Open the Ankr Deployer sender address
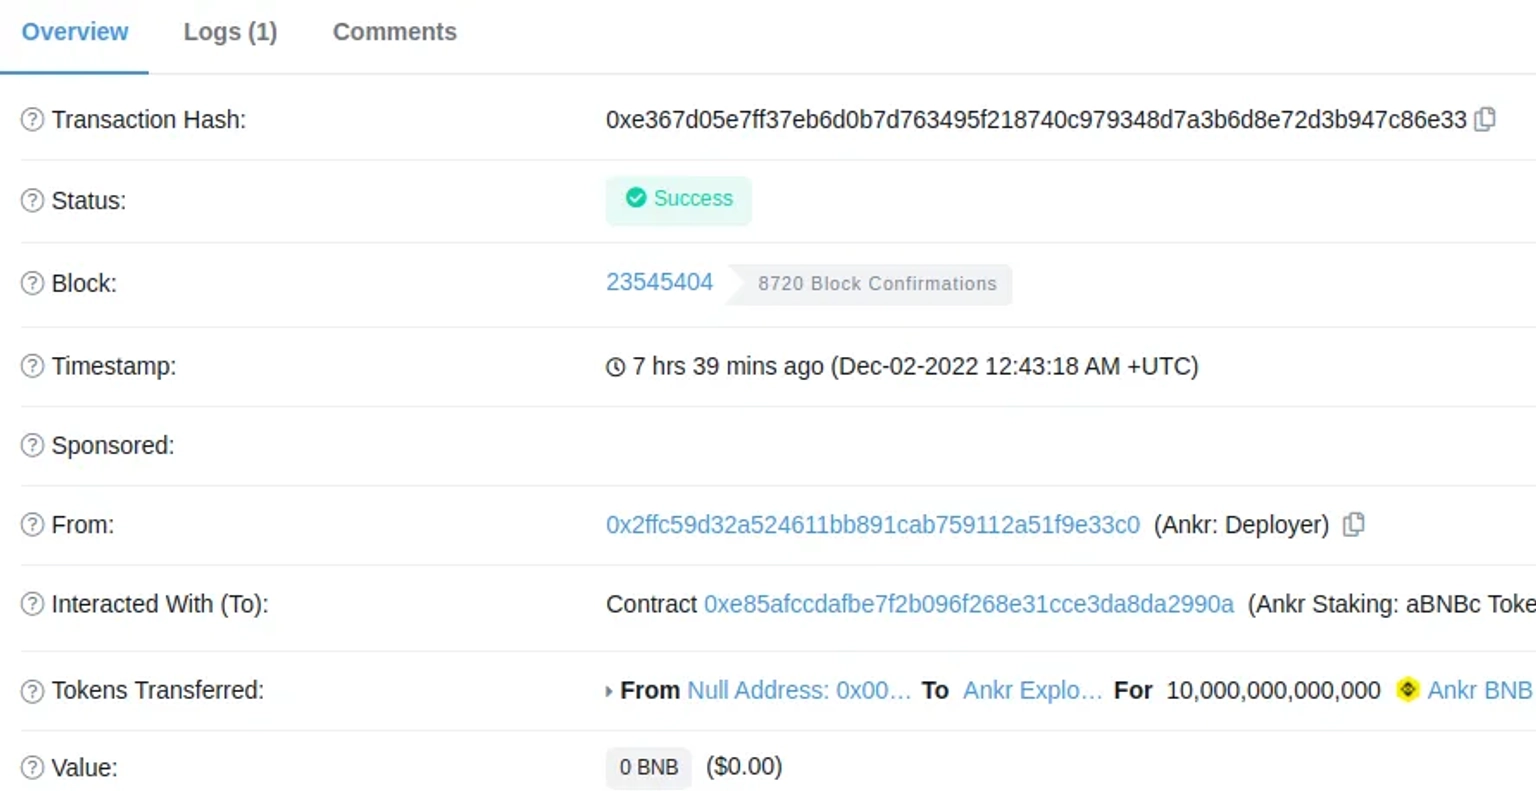The height and width of the screenshot is (791, 1536). [872, 525]
